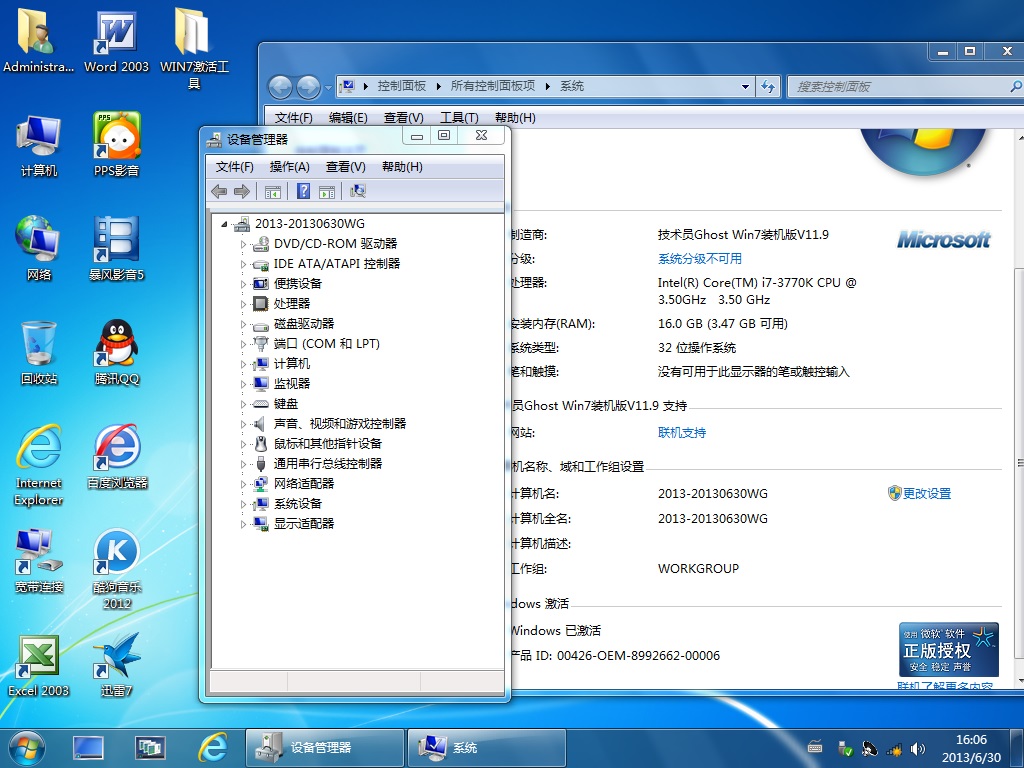This screenshot has height=768, width=1024.
Task: Click the refresh button in System window address bar
Action: [768, 86]
